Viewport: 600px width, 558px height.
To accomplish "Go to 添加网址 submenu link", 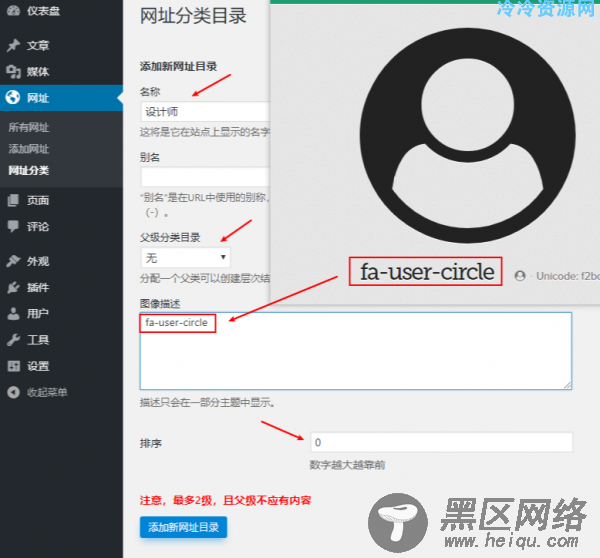I will 29,149.
